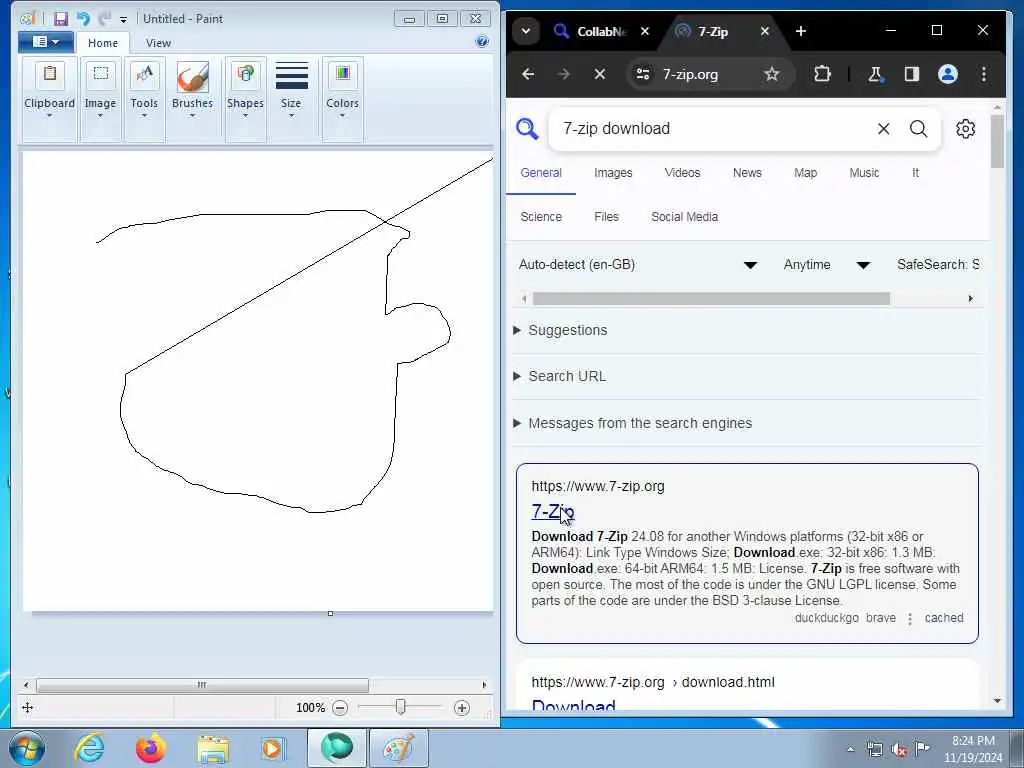Click the zoom in plus button in Paint
Screen dimensions: 1024x768
click(x=462, y=707)
